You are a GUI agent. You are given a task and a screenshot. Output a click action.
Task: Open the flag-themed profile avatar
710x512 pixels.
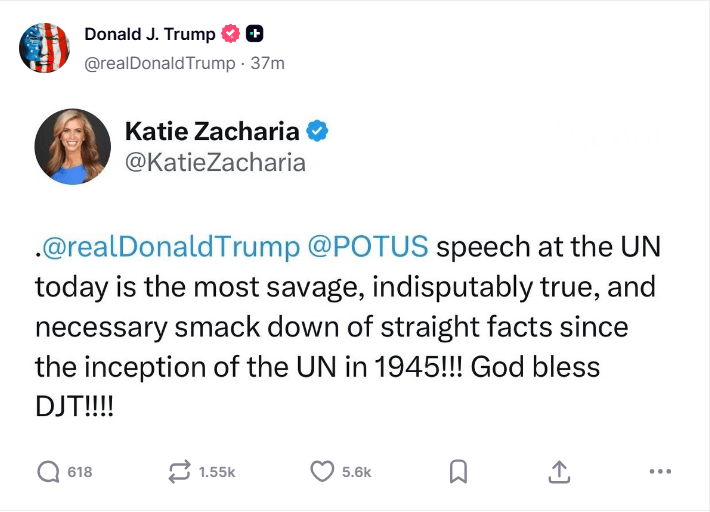[44, 47]
